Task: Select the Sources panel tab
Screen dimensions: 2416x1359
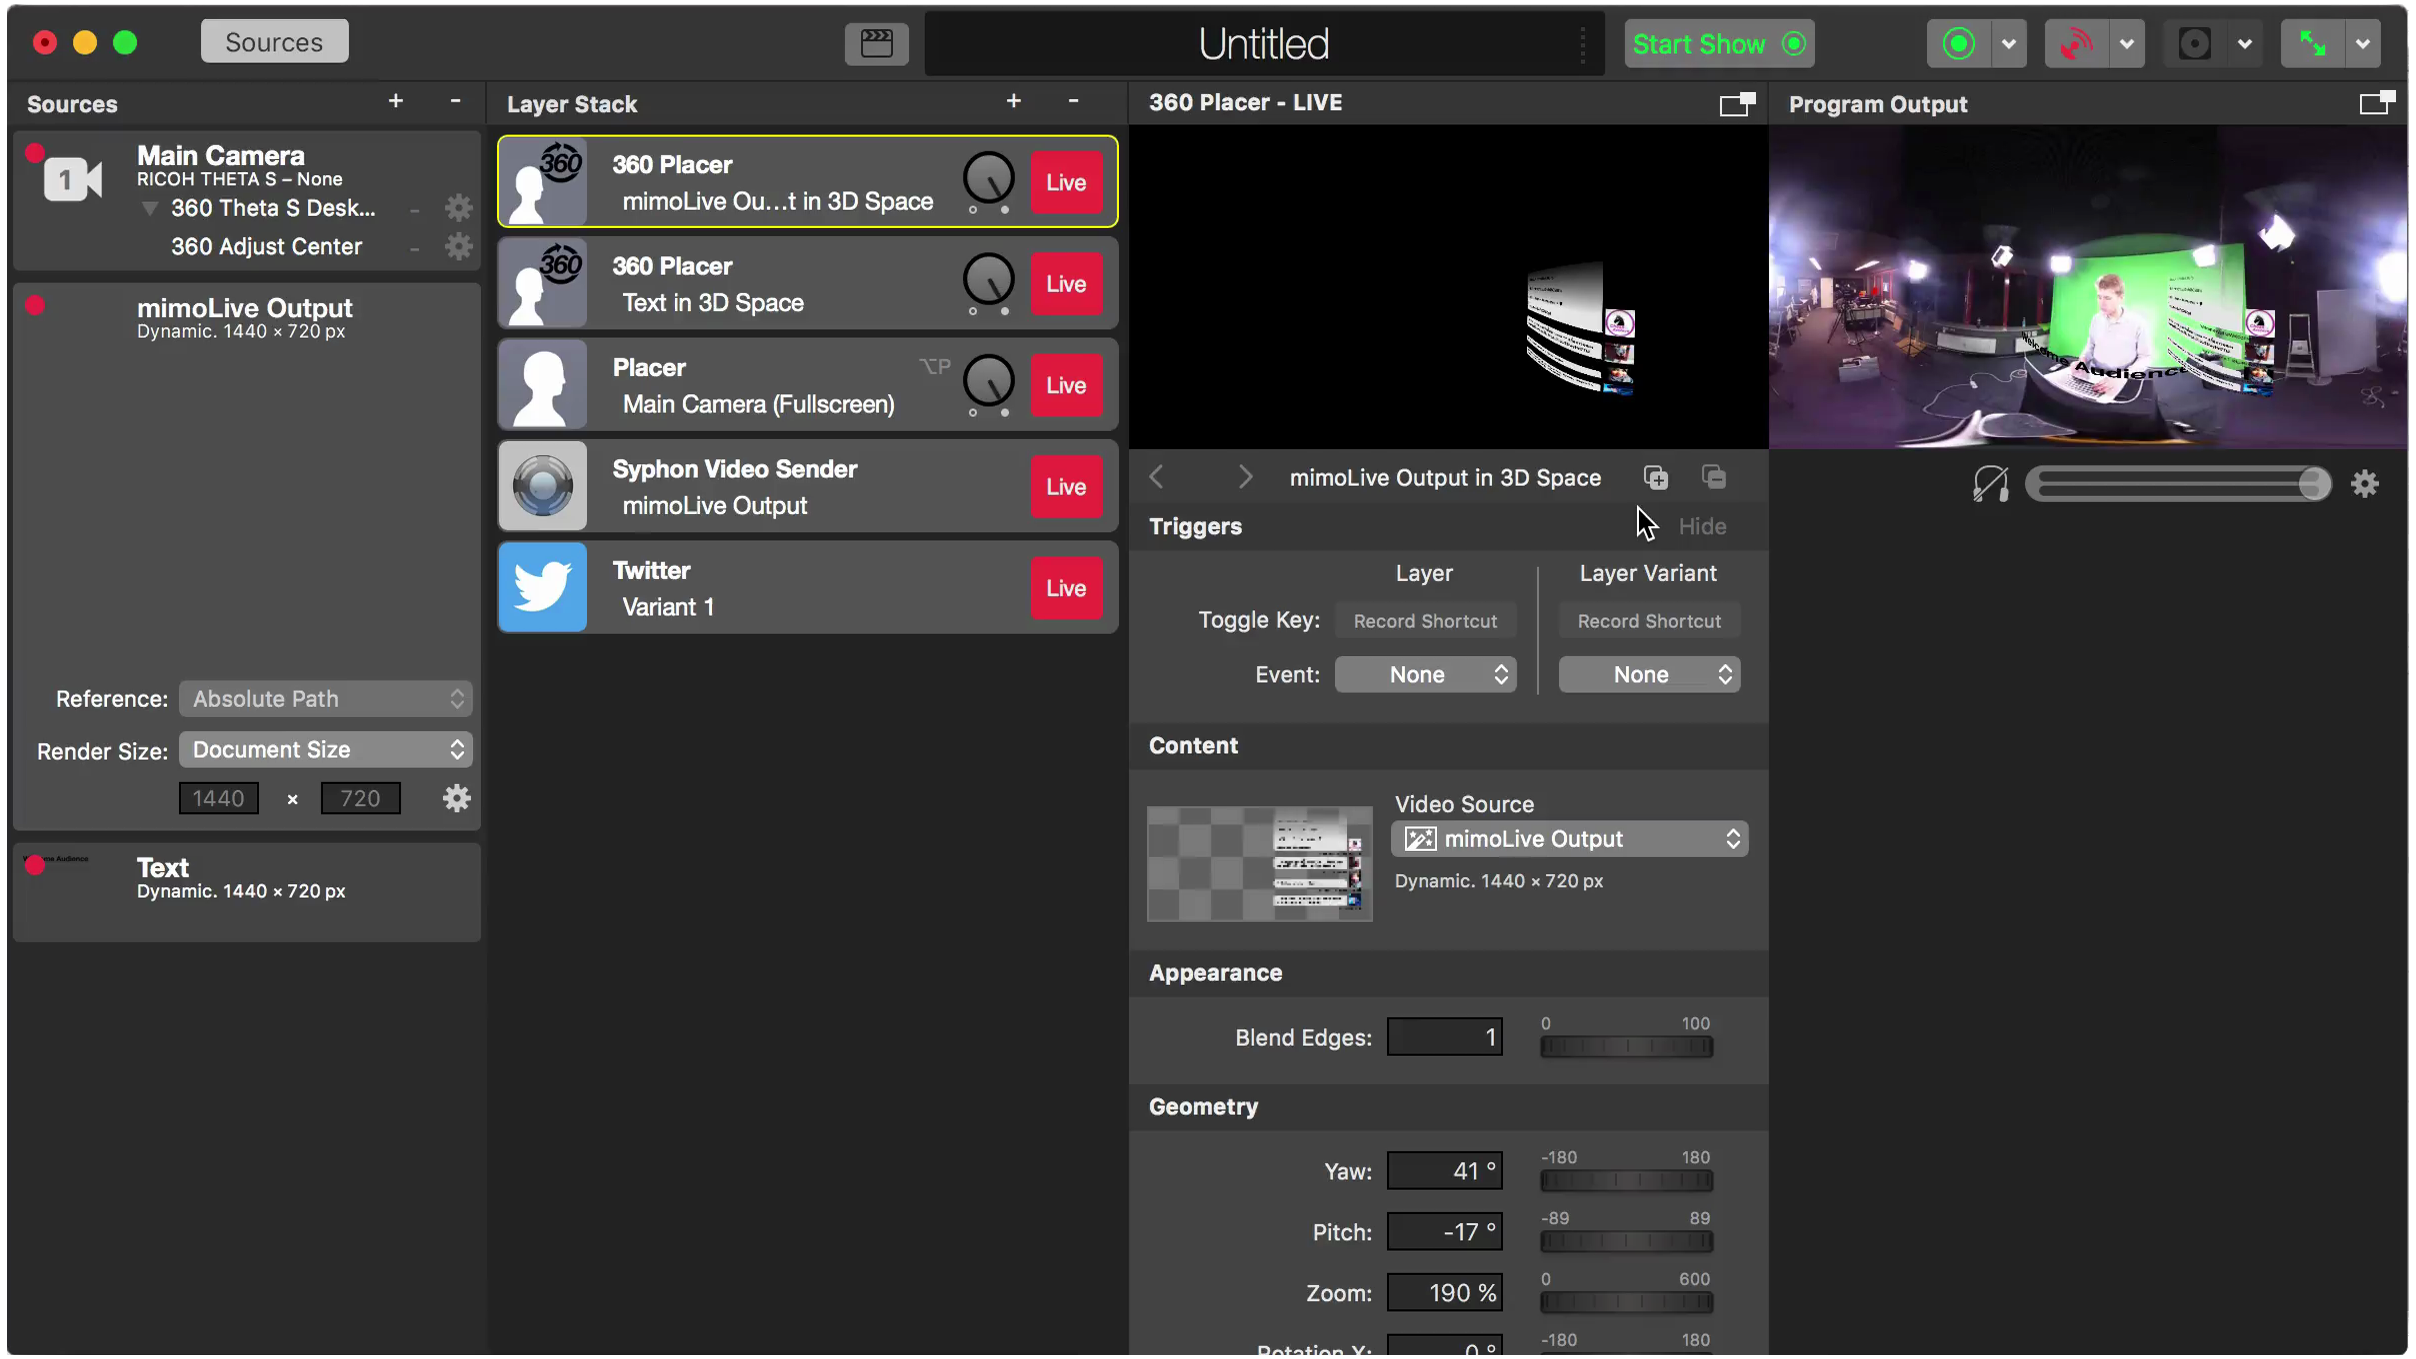Action: click(274, 41)
